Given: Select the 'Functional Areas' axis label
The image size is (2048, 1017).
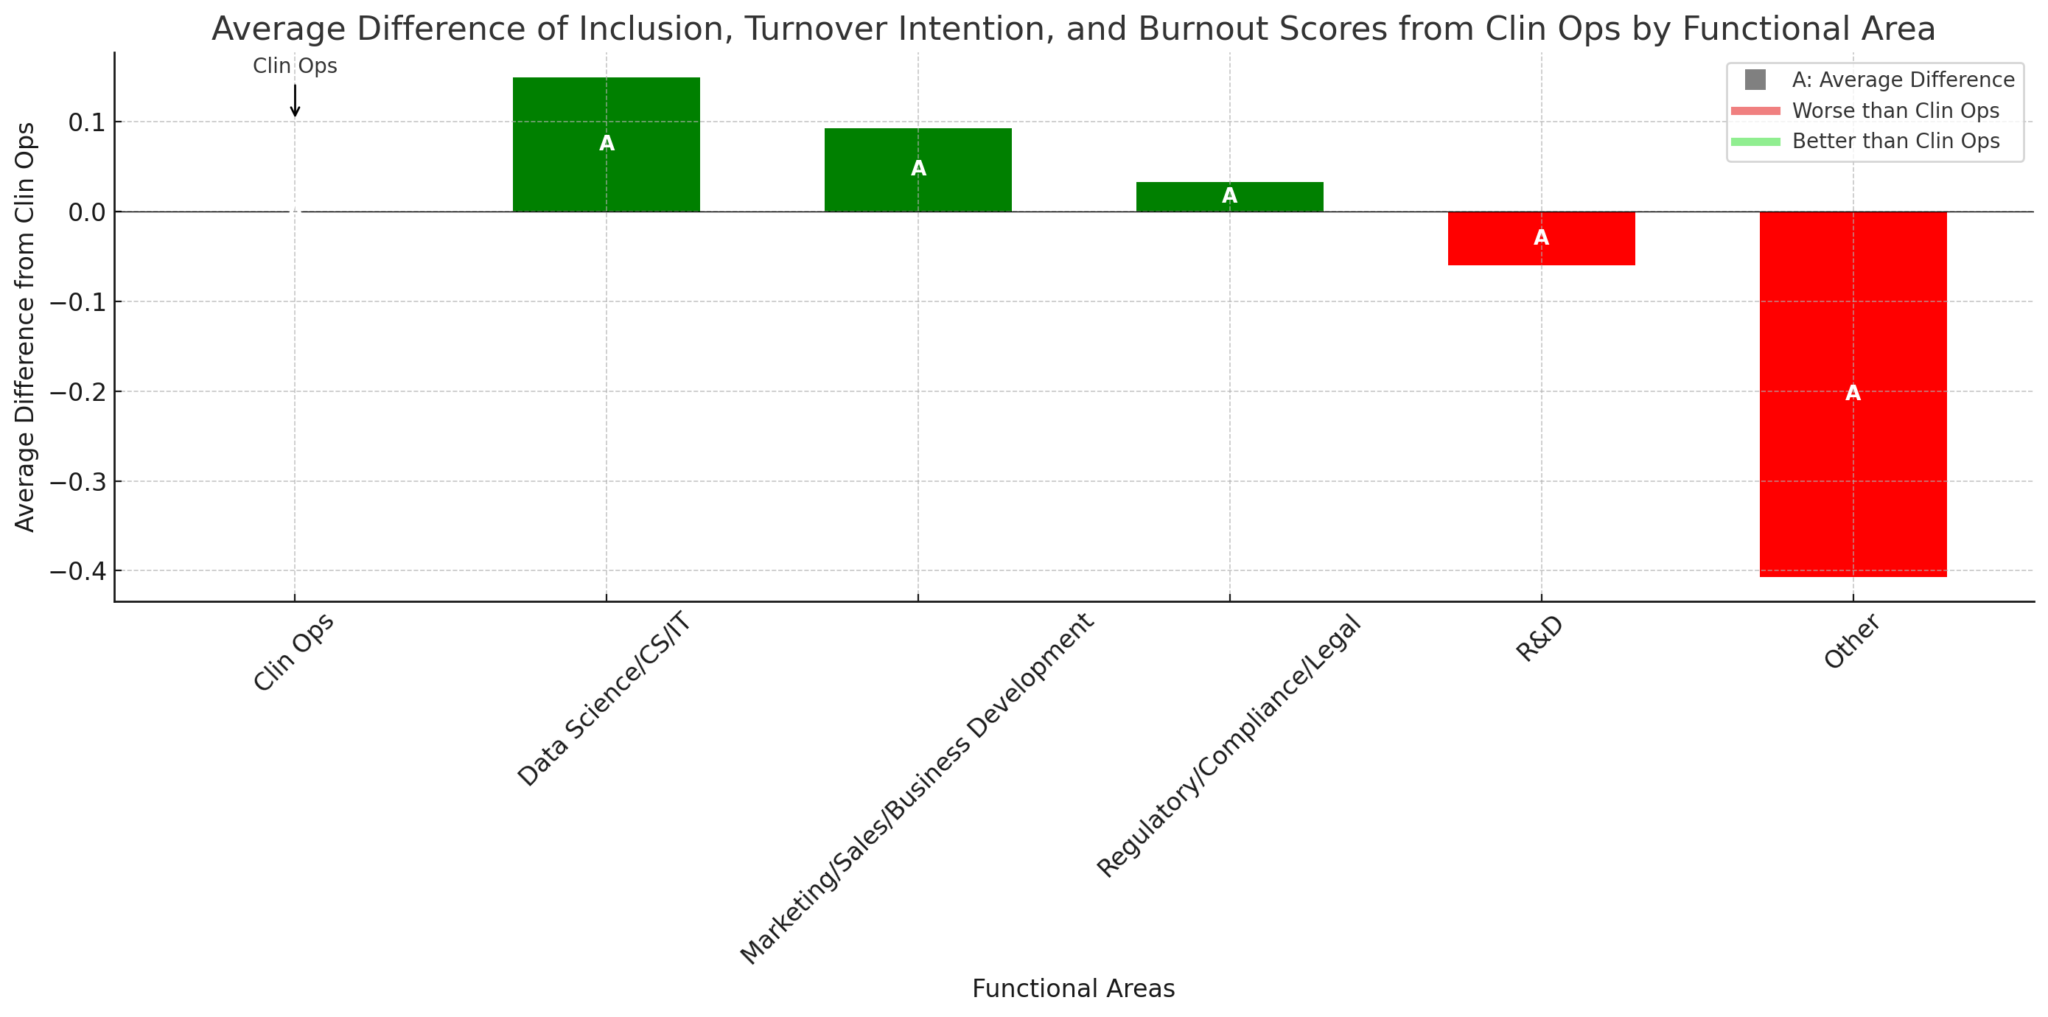Looking at the screenshot, I should pos(1073,988).
